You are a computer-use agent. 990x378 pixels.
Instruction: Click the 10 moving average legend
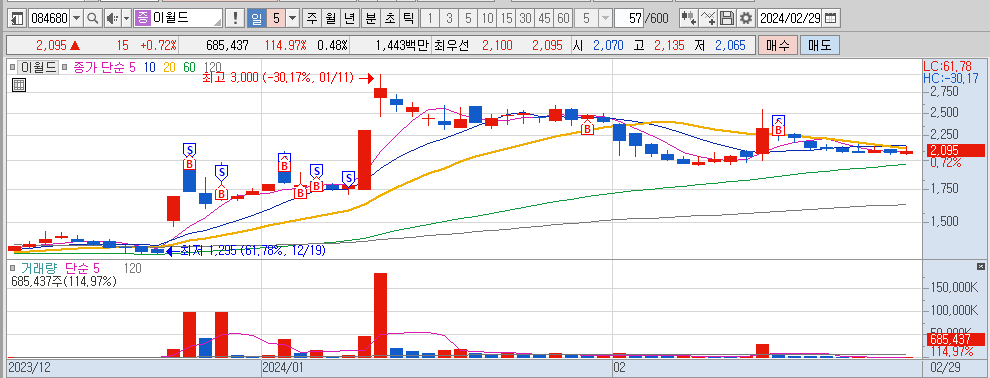[150, 66]
